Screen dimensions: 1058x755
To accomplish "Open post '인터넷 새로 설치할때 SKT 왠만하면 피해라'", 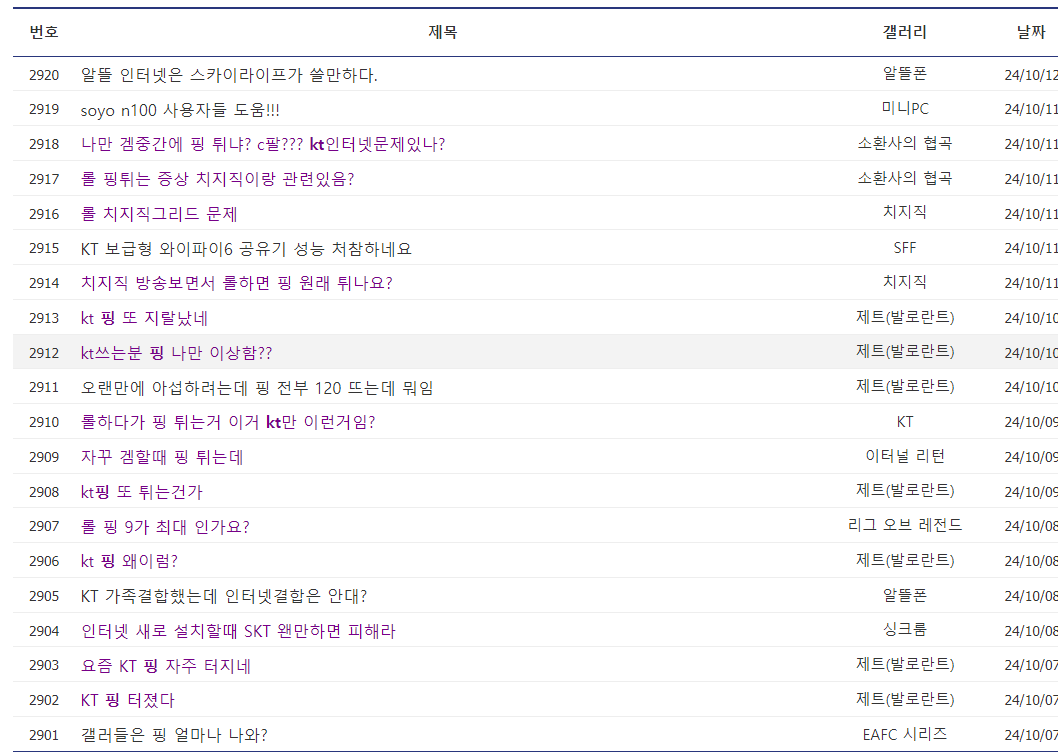I will (238, 632).
